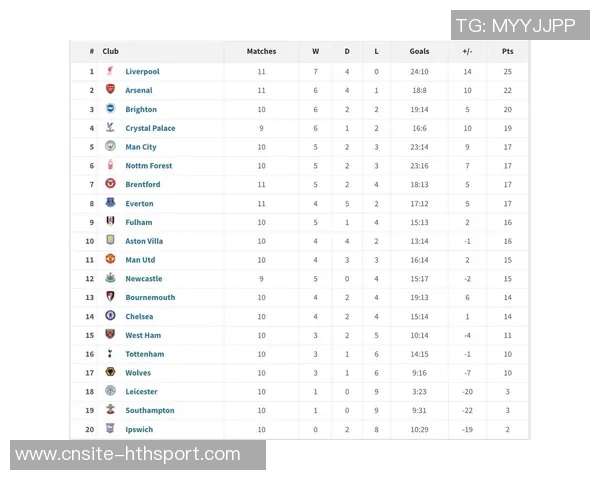The image size is (600, 480).
Task: Open the Chelsea team link
Action: [139, 316]
